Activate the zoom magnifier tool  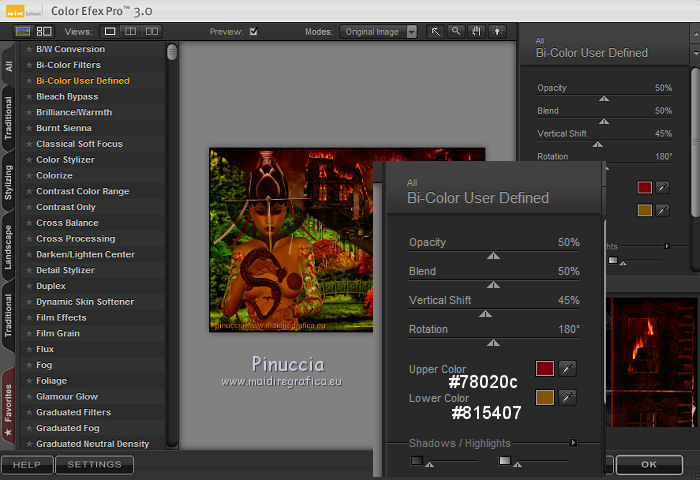pos(455,32)
